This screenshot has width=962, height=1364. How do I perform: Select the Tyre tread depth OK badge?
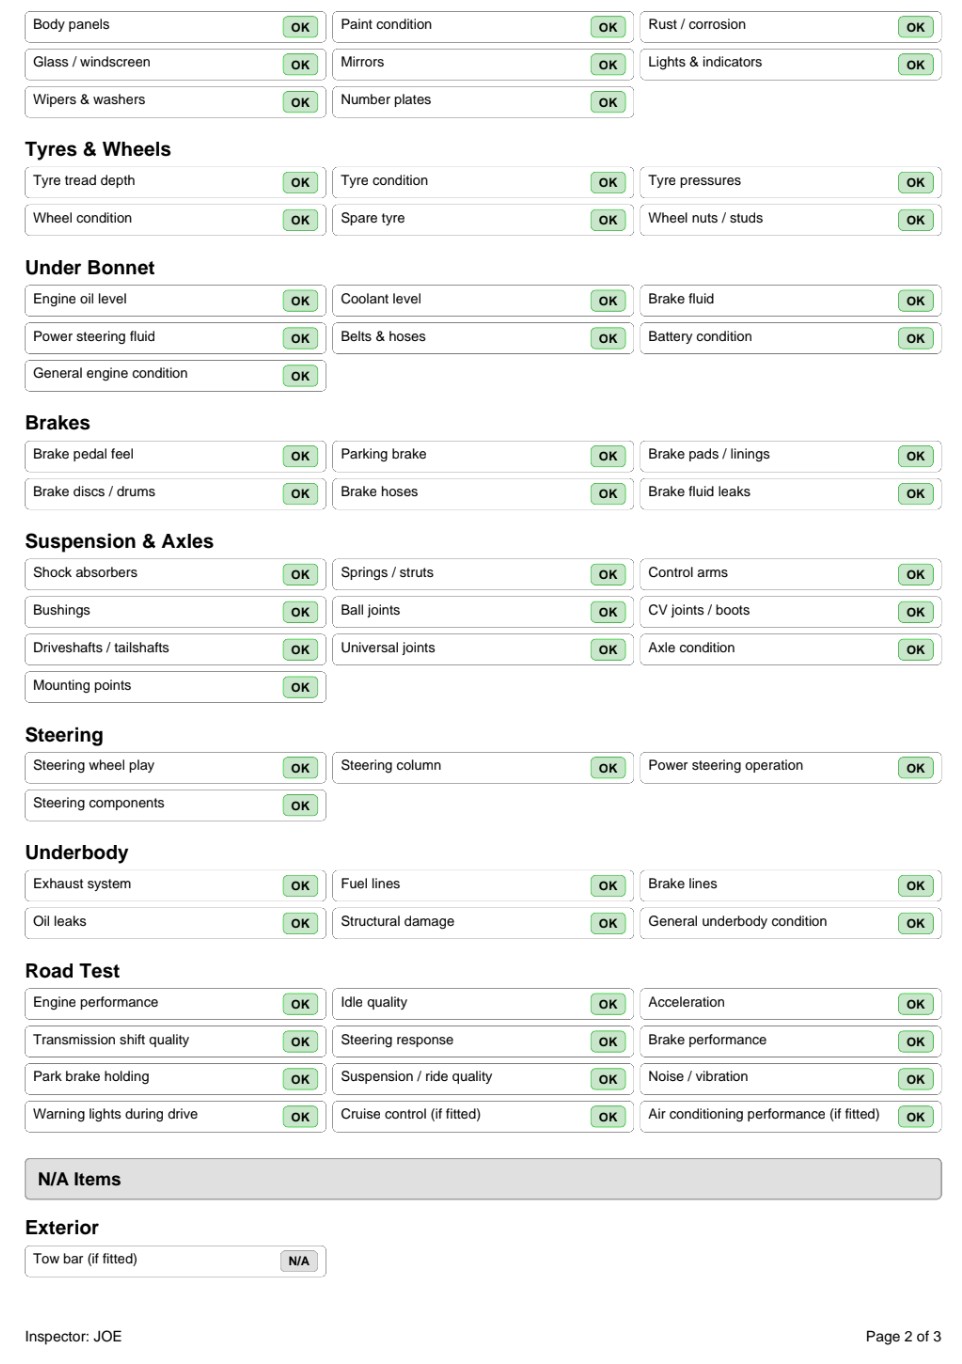pyautogui.click(x=300, y=183)
